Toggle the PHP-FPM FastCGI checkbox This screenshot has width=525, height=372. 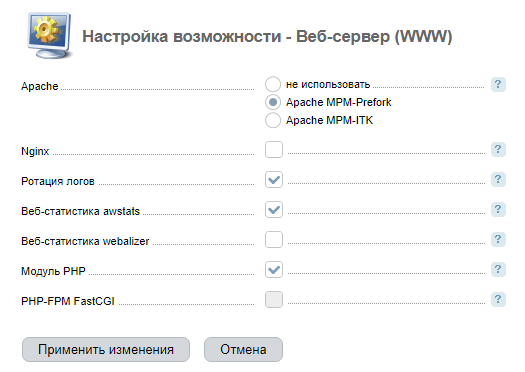point(274,299)
